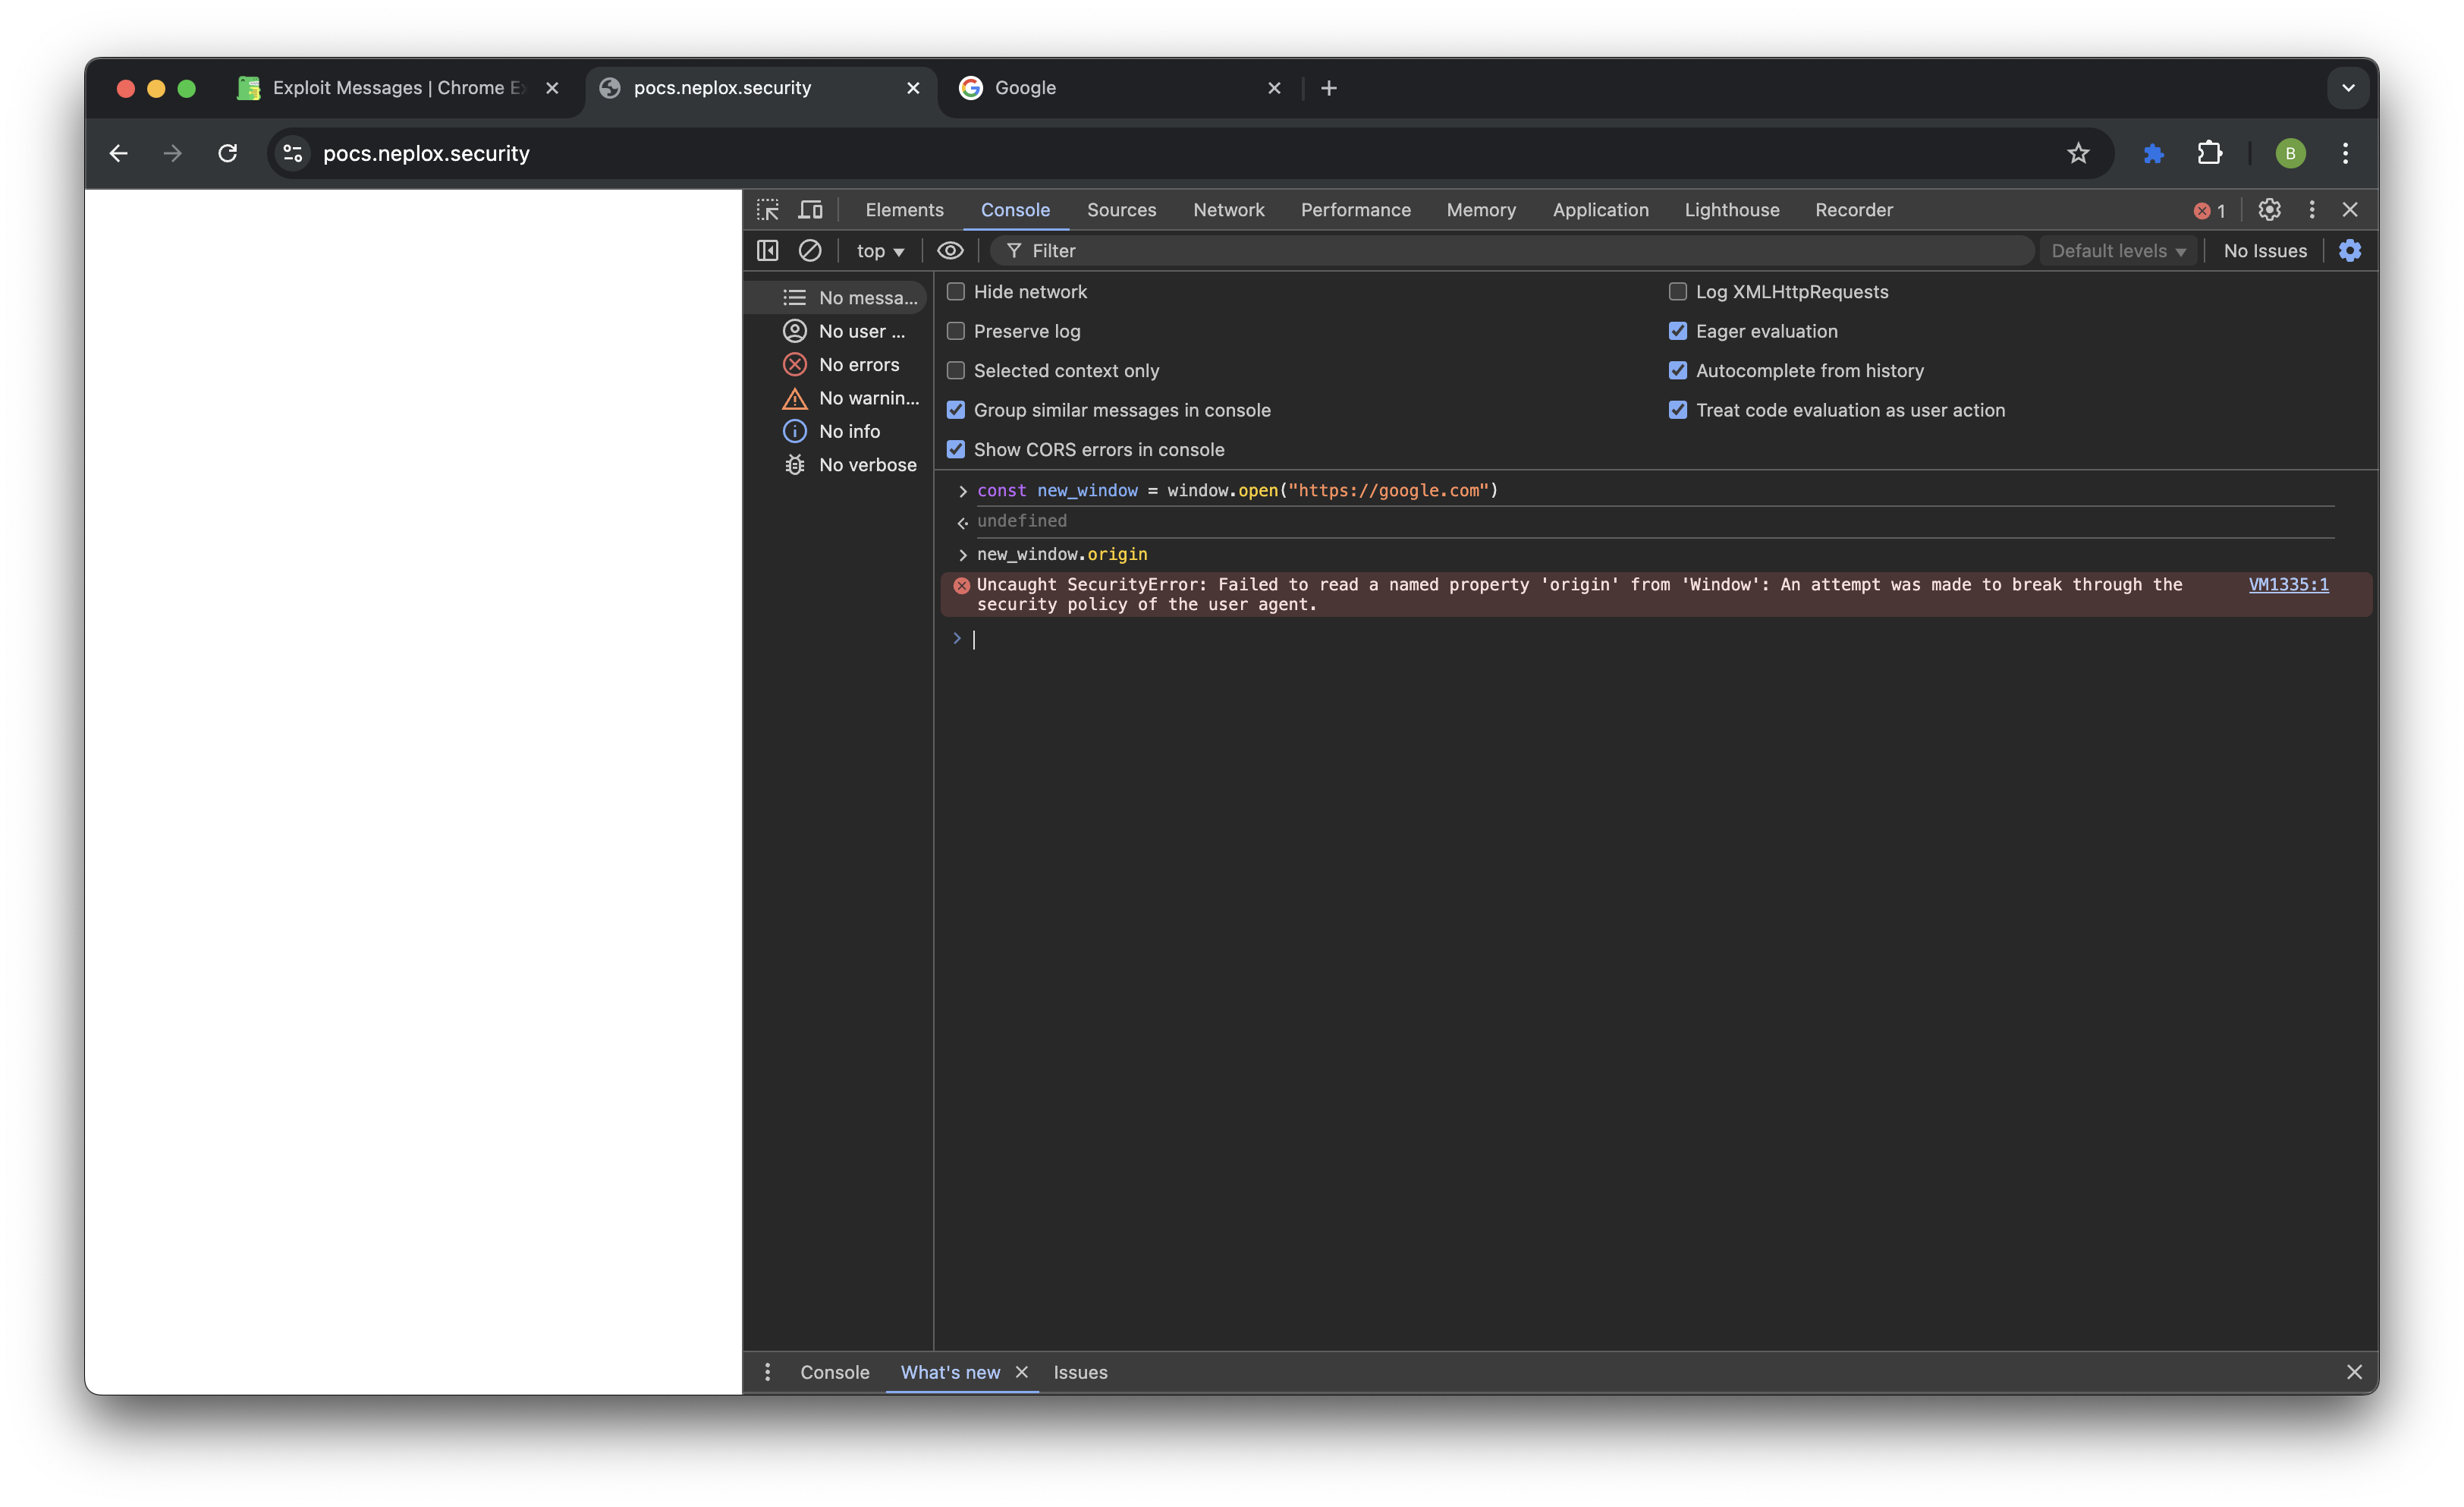The height and width of the screenshot is (1507, 2464).
Task: Disable the Eager evaluation checkbox
Action: pos(1678,331)
